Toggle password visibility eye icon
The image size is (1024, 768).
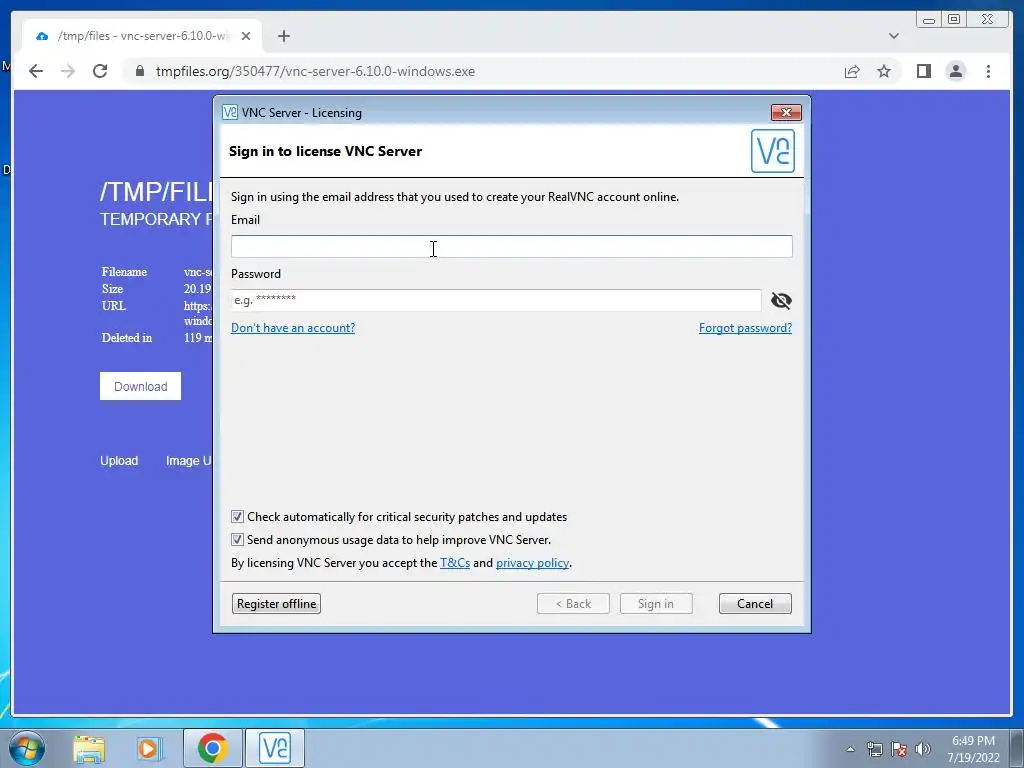pos(781,300)
